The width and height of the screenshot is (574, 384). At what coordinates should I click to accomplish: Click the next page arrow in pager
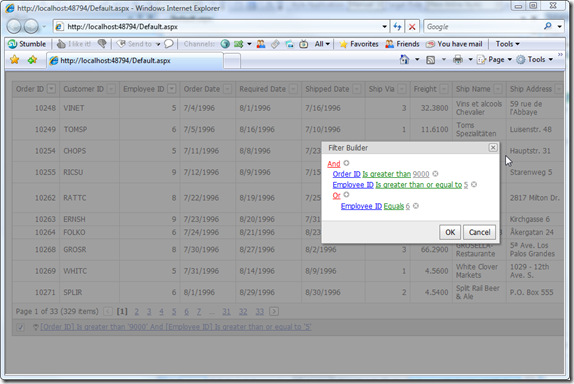click(274, 312)
